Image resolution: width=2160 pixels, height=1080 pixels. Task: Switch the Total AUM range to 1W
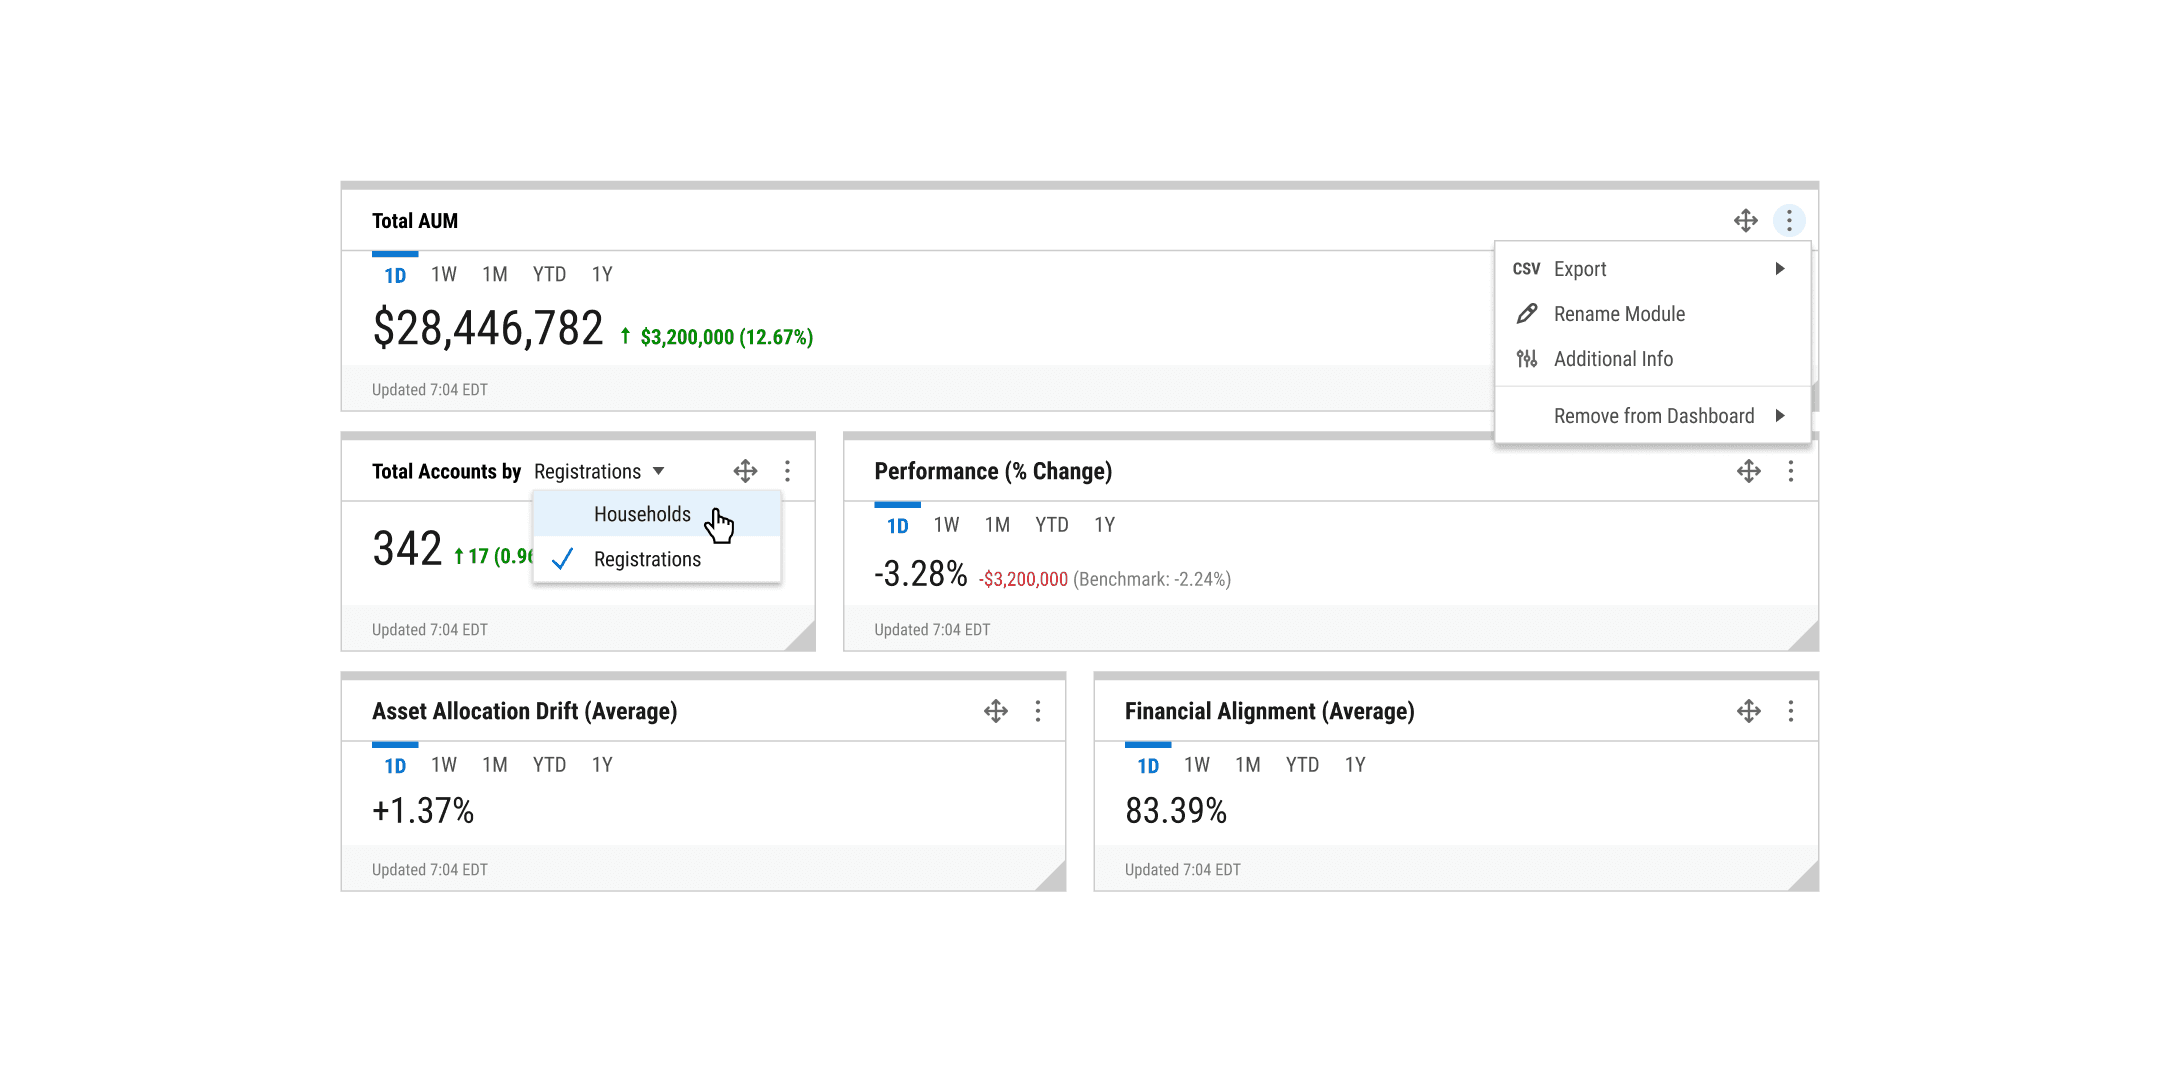tap(443, 275)
